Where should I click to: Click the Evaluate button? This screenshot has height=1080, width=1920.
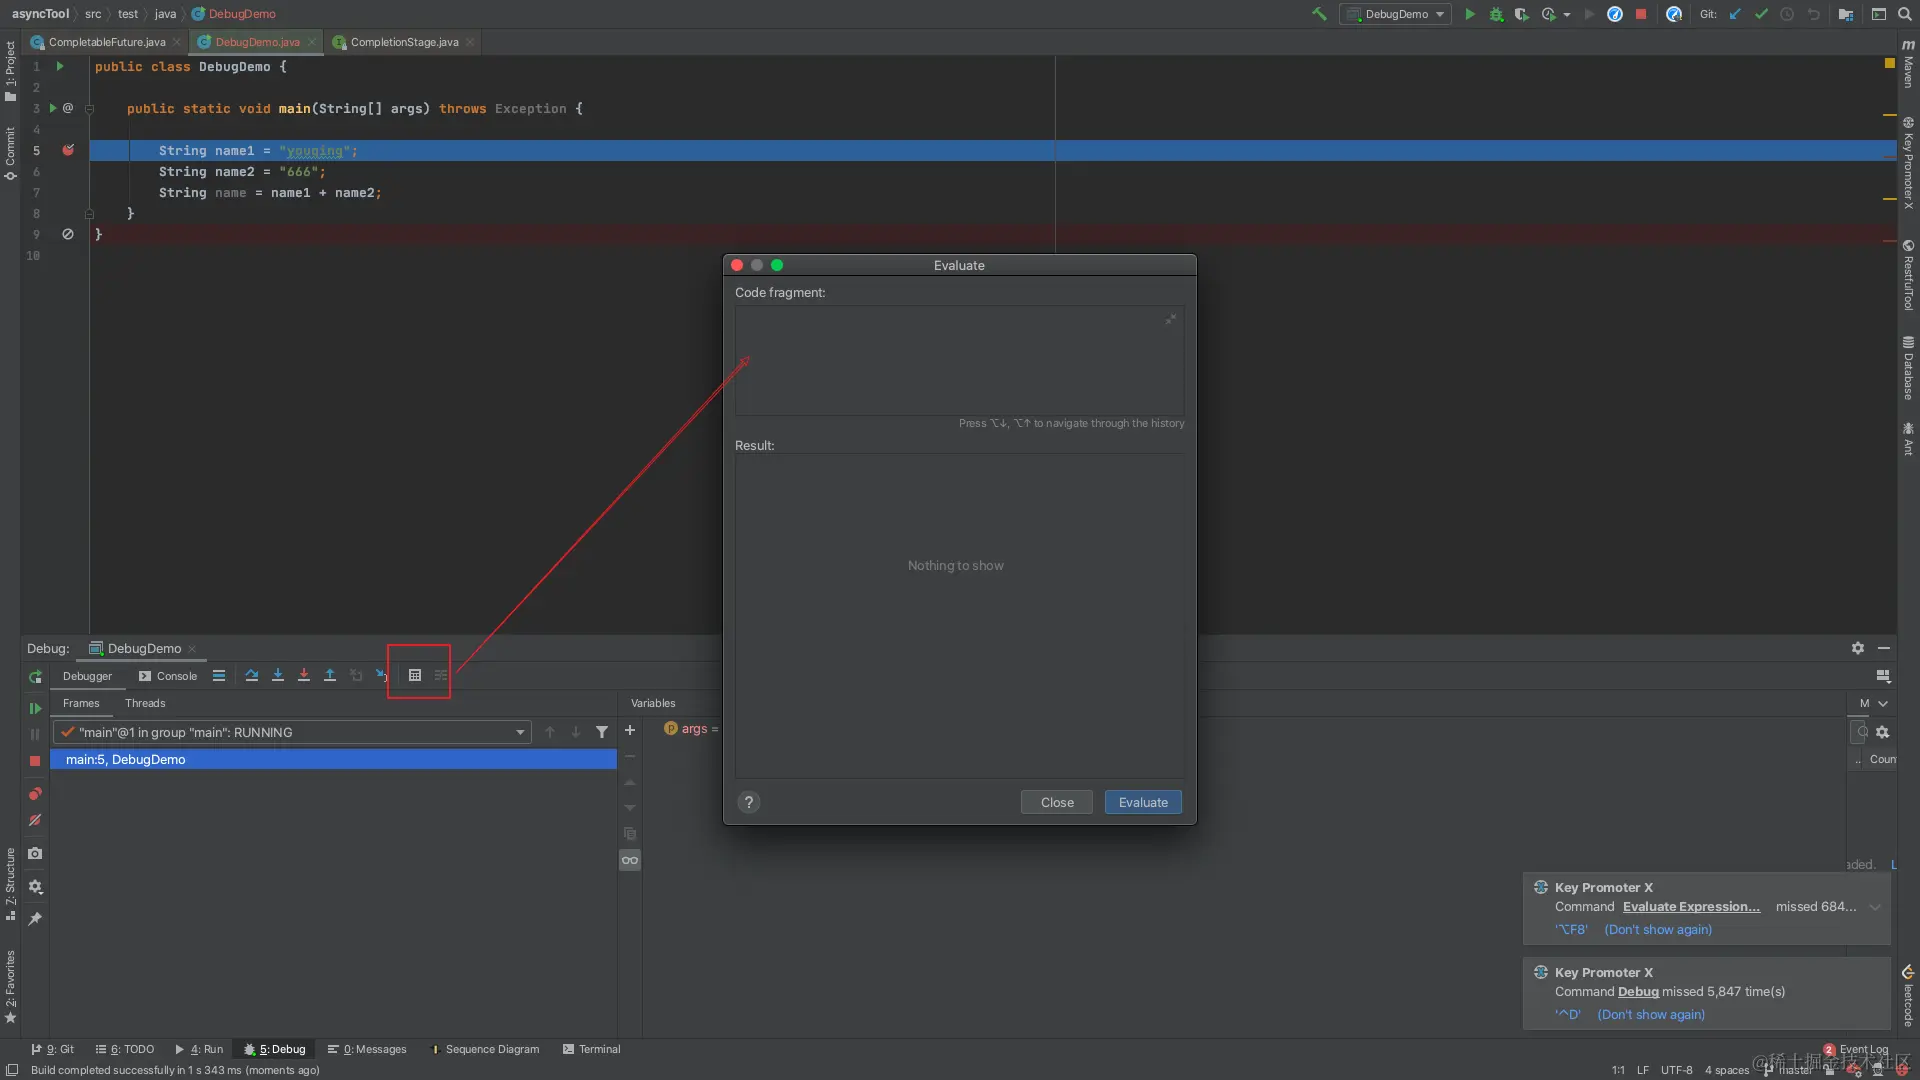[x=1143, y=803]
